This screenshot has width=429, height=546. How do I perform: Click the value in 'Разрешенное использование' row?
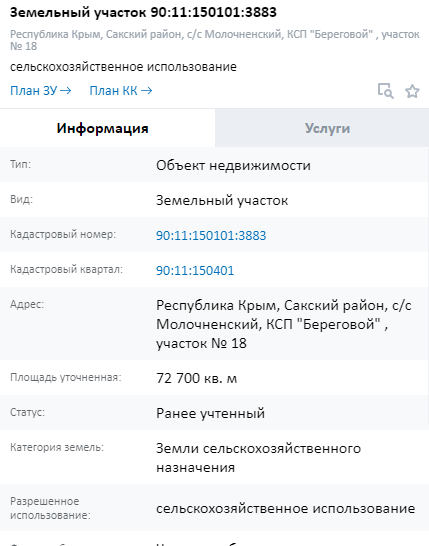[x=286, y=509]
